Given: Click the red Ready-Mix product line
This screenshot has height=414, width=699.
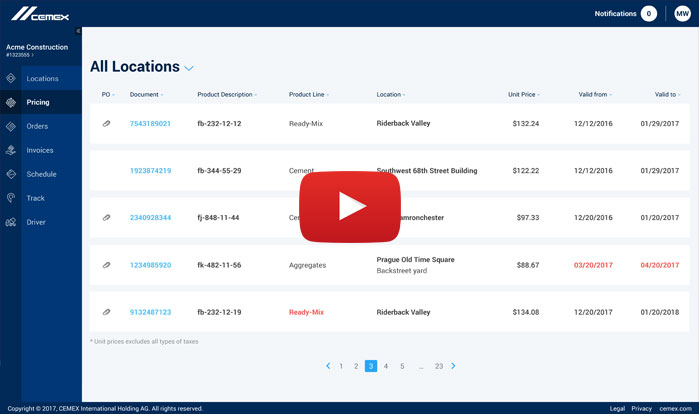Looking at the screenshot, I should pyautogui.click(x=306, y=312).
